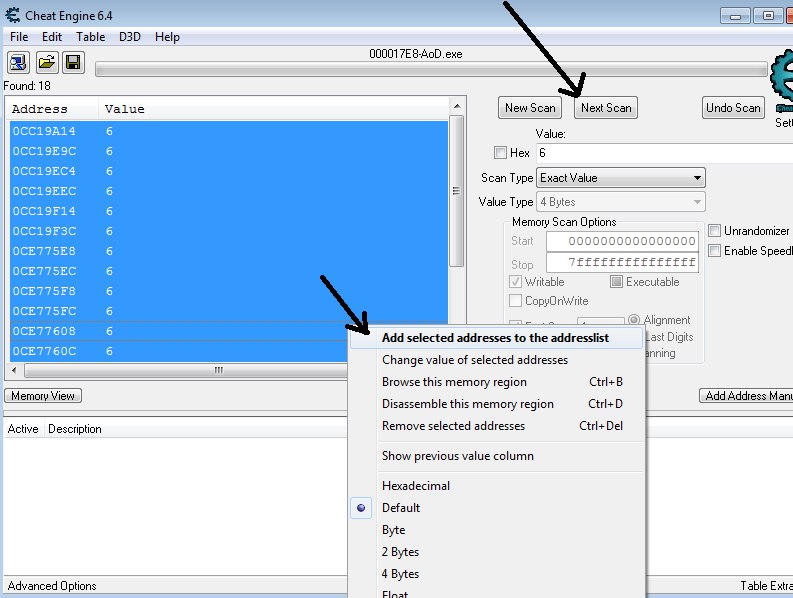Toggle the Hex checkbox
Viewport: 793px width, 598px height.
[500, 152]
